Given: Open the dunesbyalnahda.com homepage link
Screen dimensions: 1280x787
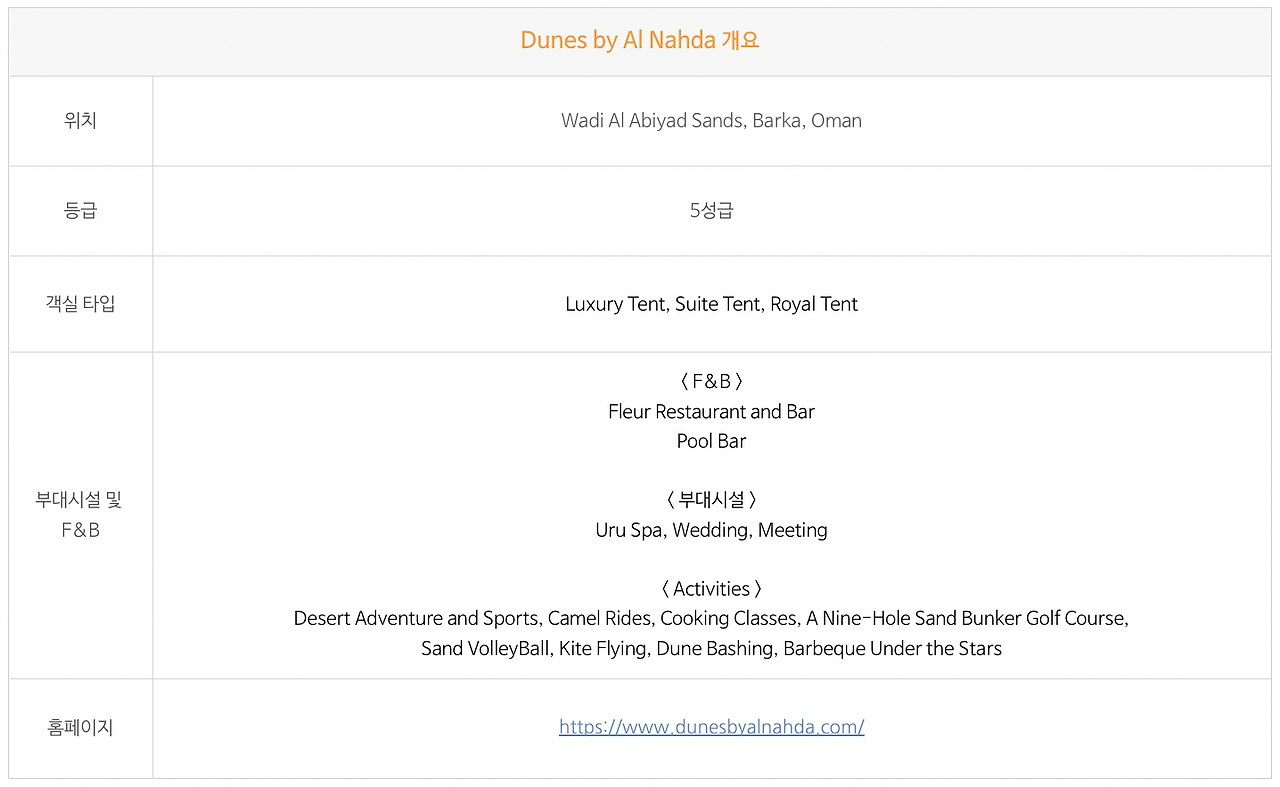Looking at the screenshot, I should tap(711, 727).
